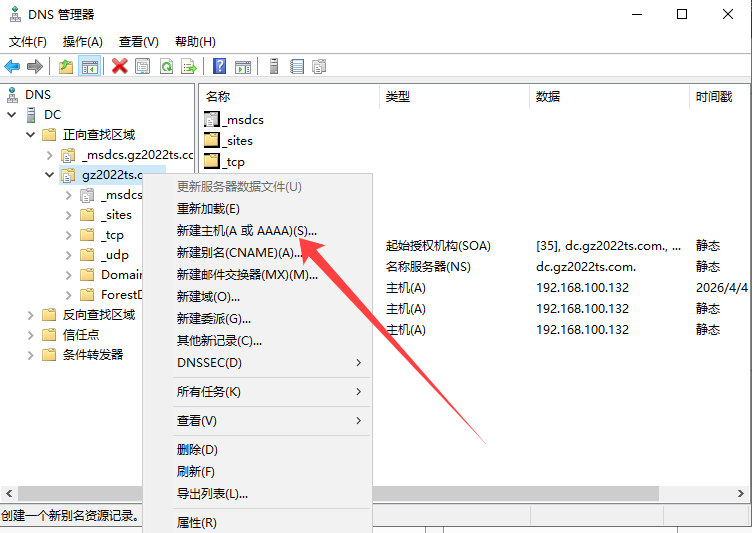
Task: Select 新建别名(CNAME) context menu entry
Action: pyautogui.click(x=240, y=252)
